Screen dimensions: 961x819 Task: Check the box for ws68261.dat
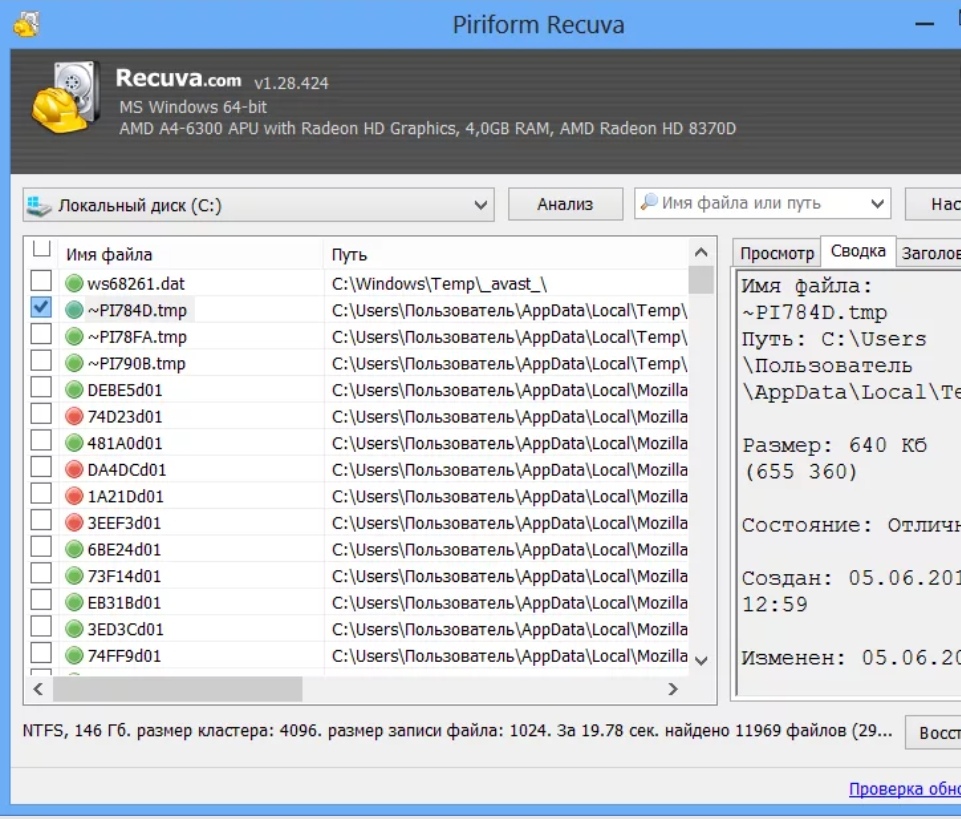[x=41, y=281]
